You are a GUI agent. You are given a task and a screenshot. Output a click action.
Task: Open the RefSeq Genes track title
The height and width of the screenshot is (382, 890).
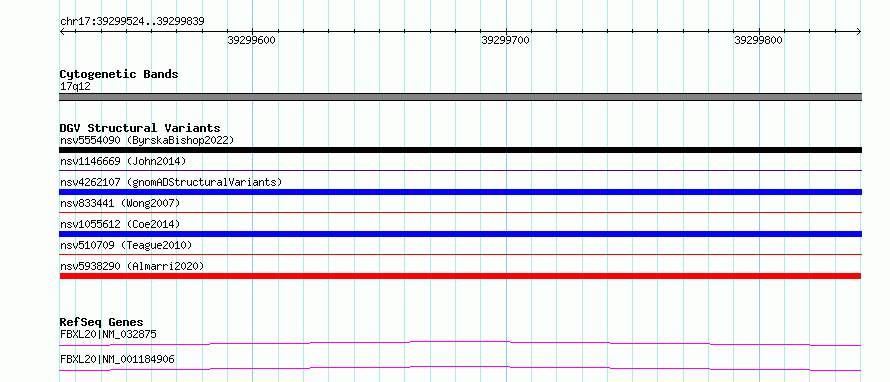pos(102,322)
